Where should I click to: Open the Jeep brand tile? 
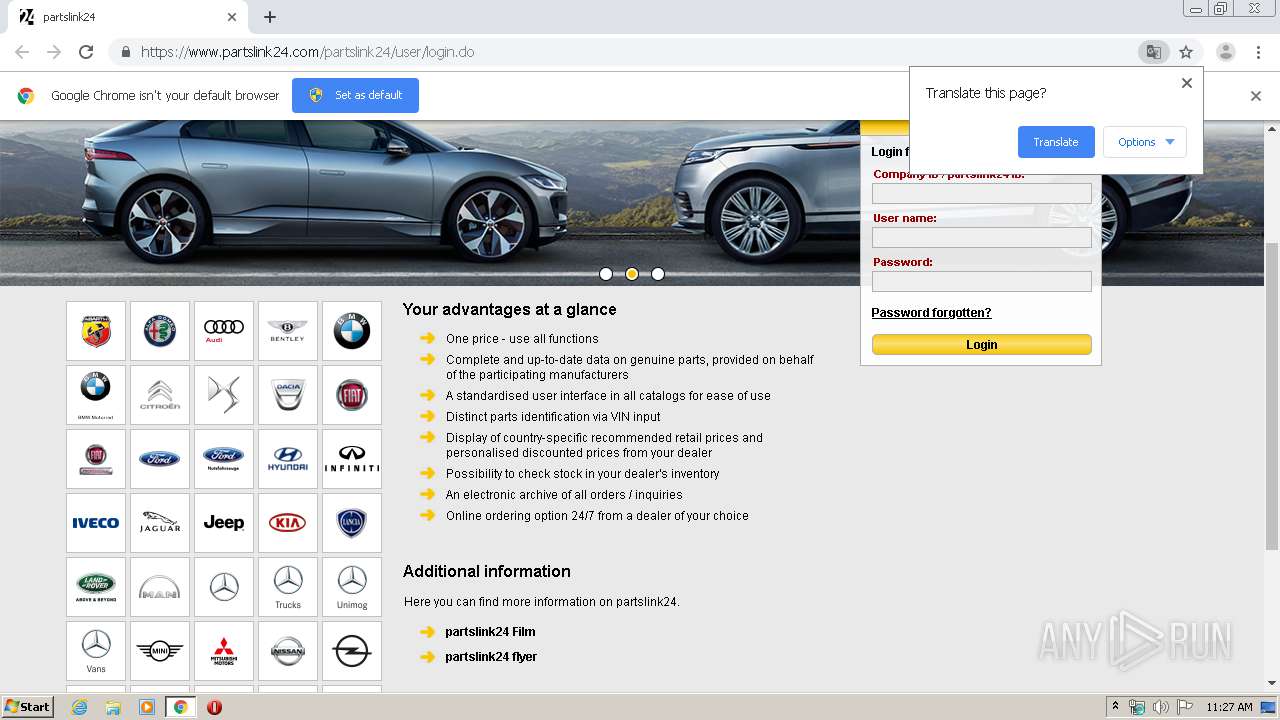tap(224, 523)
